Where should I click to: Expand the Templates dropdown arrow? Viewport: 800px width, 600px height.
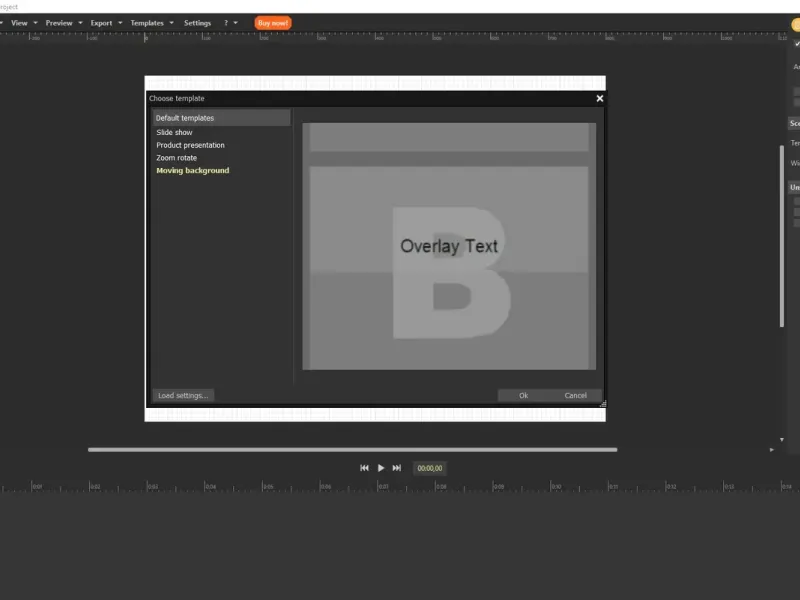click(x=171, y=23)
